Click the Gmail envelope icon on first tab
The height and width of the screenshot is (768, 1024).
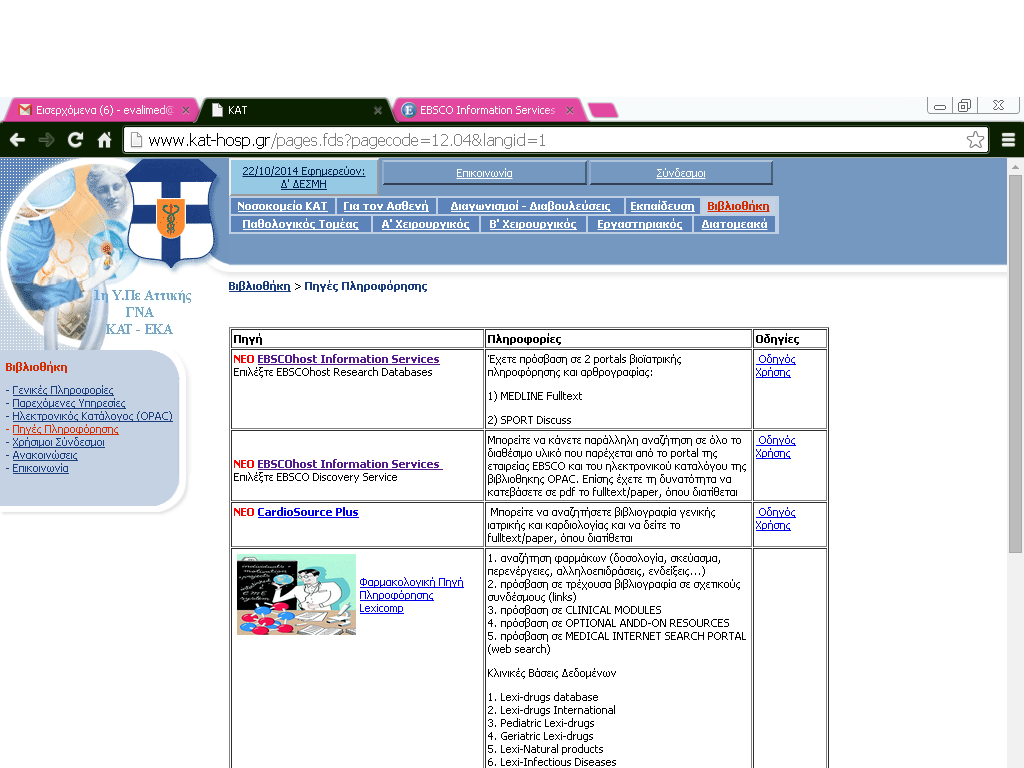pos(25,110)
